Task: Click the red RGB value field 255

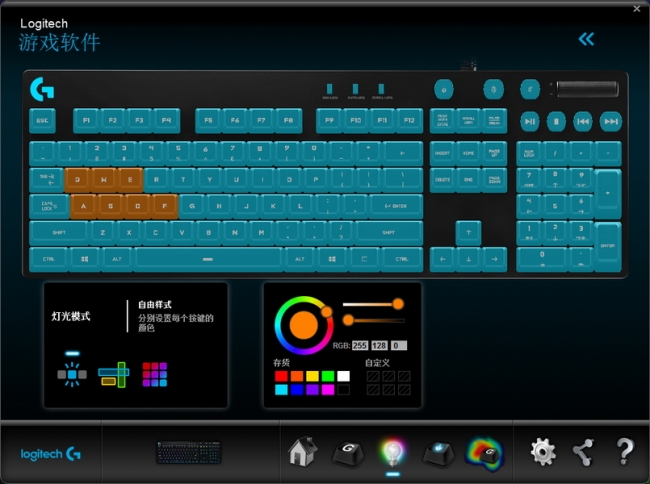Action: tap(360, 346)
